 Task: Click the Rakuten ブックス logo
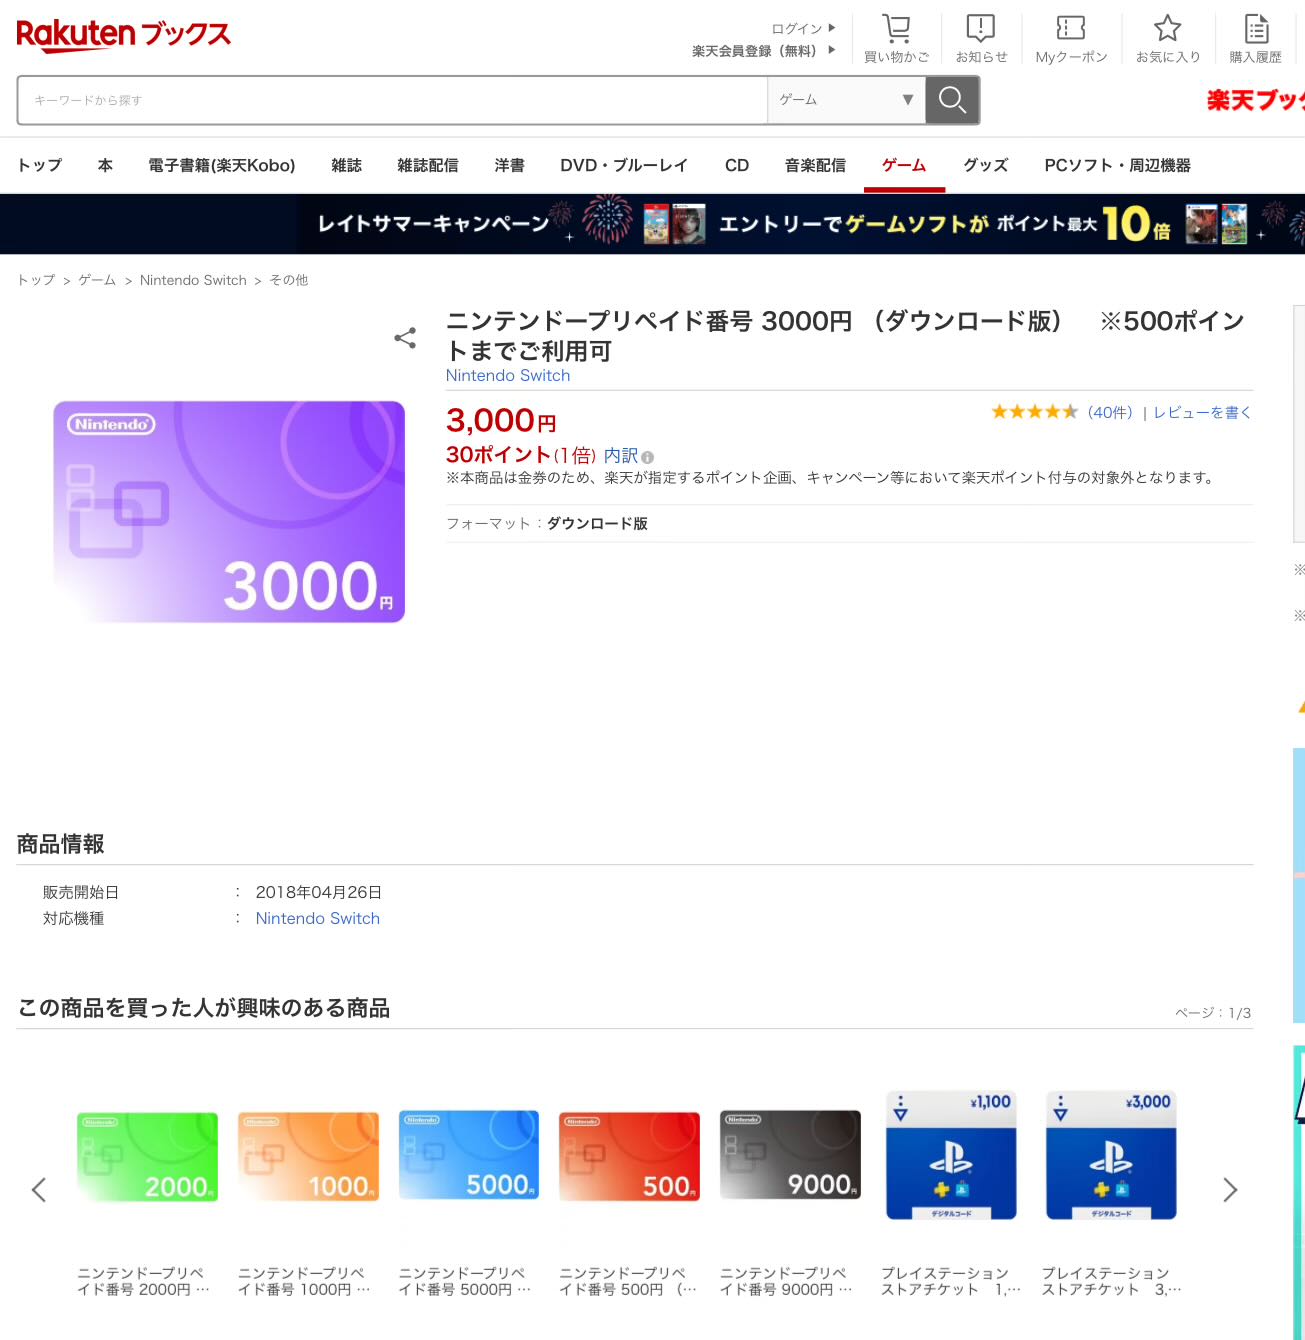[123, 34]
